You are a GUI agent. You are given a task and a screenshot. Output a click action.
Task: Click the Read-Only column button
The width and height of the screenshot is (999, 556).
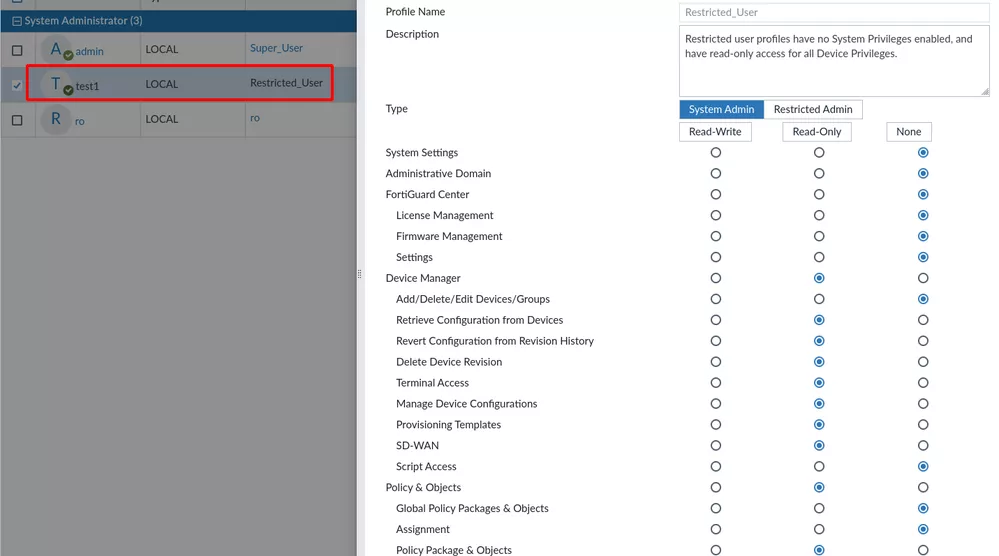click(817, 132)
